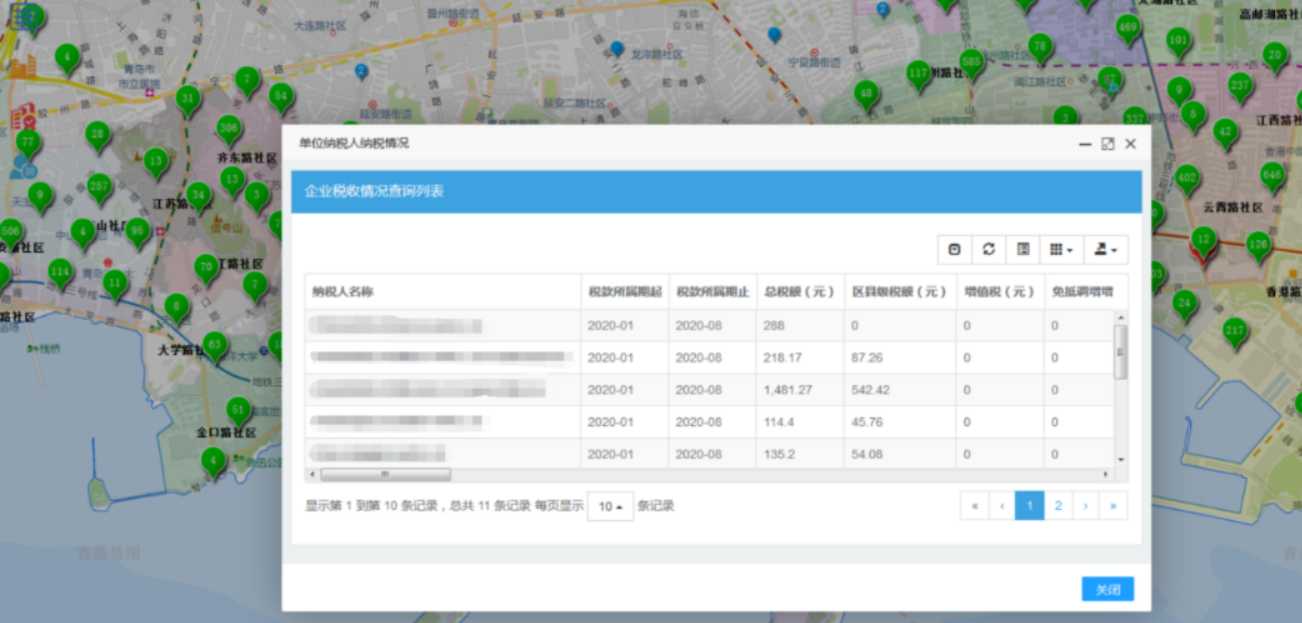
Task: Jump to the first page arrow
Action: pyautogui.click(x=974, y=506)
